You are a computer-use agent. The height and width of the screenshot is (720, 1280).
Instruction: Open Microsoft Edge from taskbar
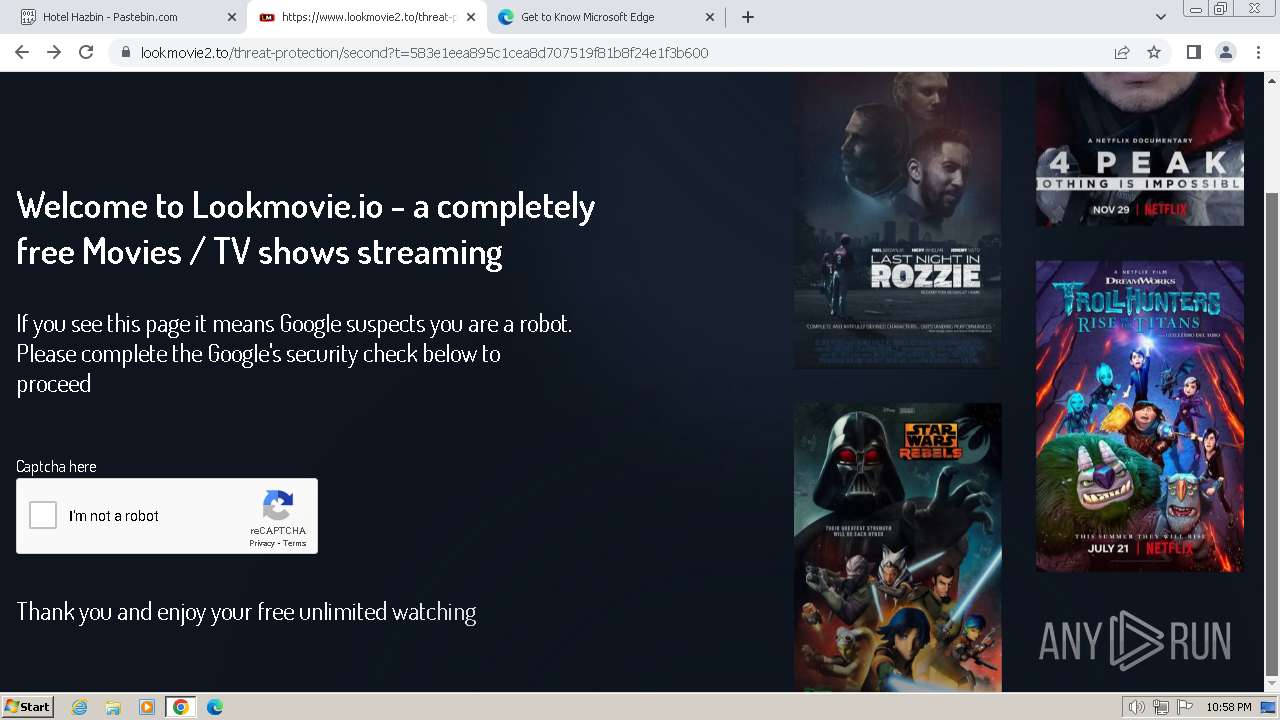click(215, 707)
